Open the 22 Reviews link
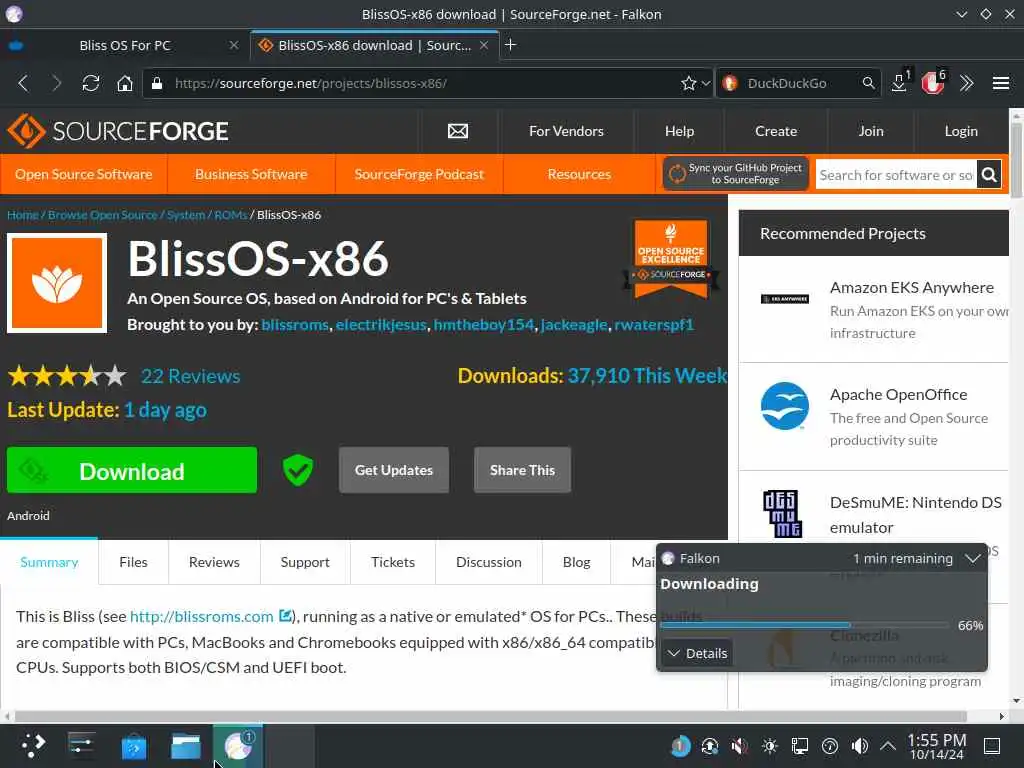Screen dimensions: 1024x768 pos(191,376)
